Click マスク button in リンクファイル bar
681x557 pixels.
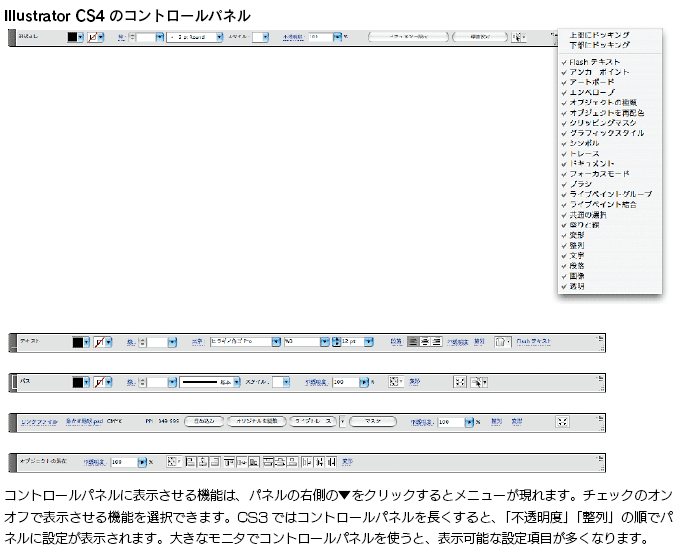373,421
